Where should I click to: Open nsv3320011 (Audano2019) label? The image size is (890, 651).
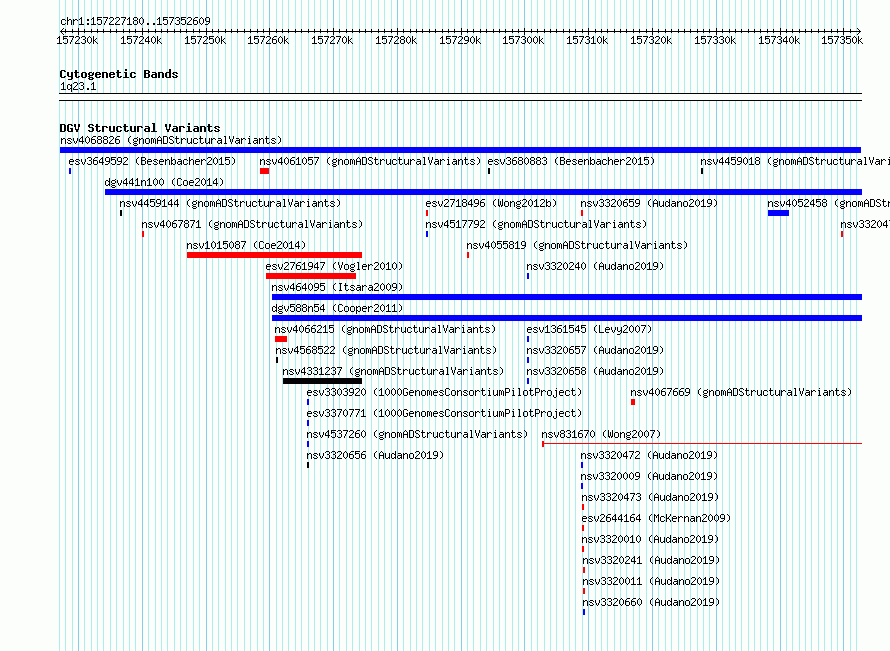[651, 581]
